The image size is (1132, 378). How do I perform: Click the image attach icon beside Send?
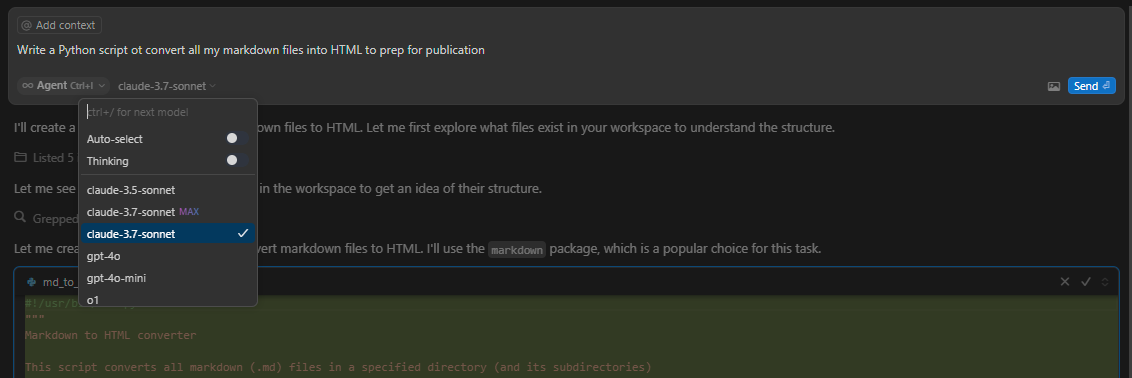pos(1054,87)
